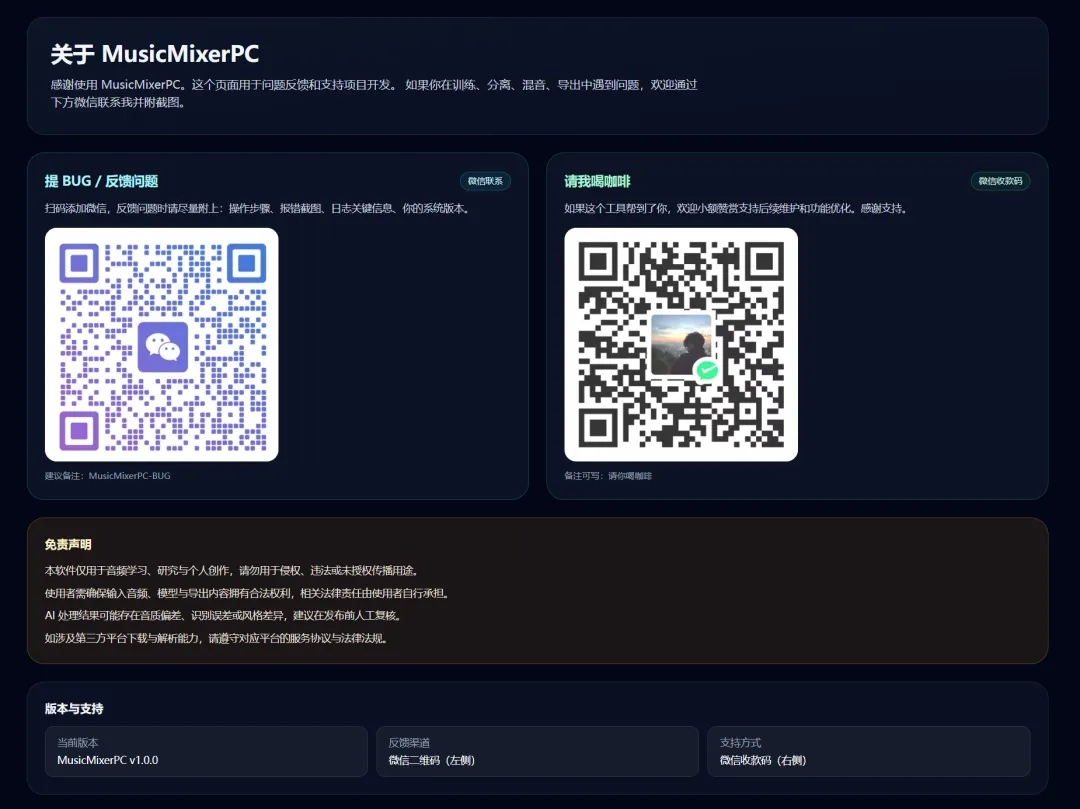Click the disclaimer line starting with 使用者需确保
The width and height of the screenshot is (1080, 809).
pos(247,593)
